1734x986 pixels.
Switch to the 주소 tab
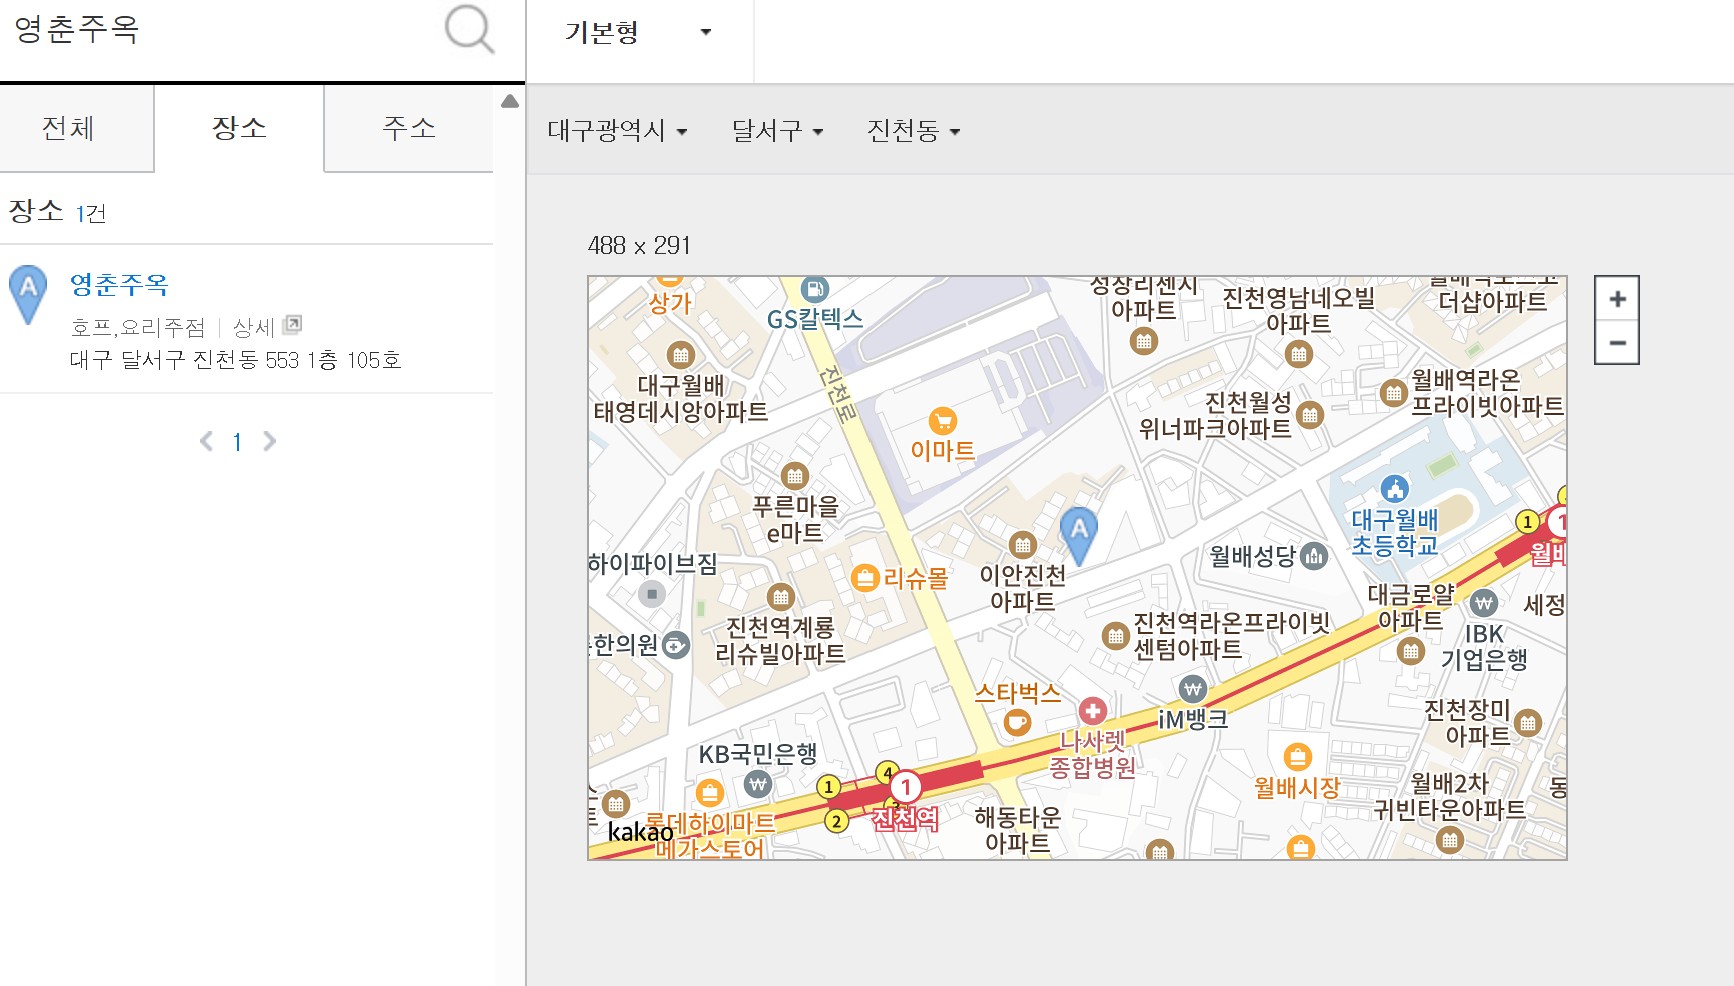coord(409,128)
